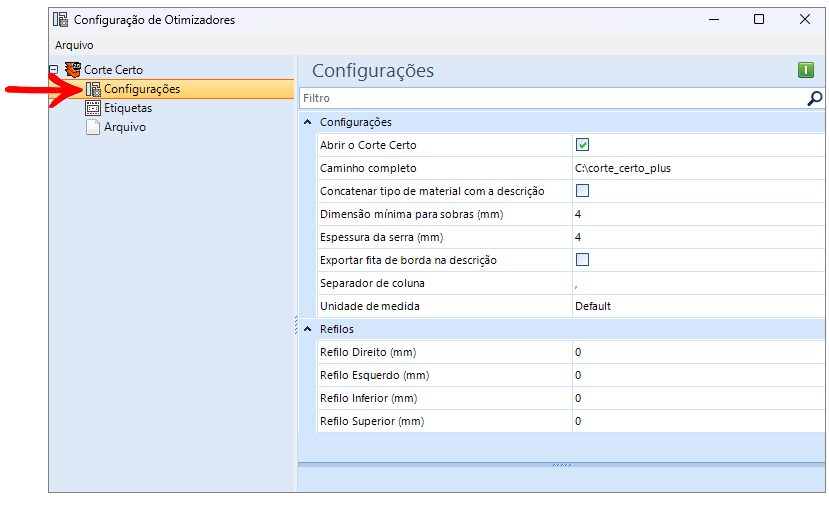Close the Configuração de Otimizadores window
This screenshot has width=829, height=518.
click(805, 20)
